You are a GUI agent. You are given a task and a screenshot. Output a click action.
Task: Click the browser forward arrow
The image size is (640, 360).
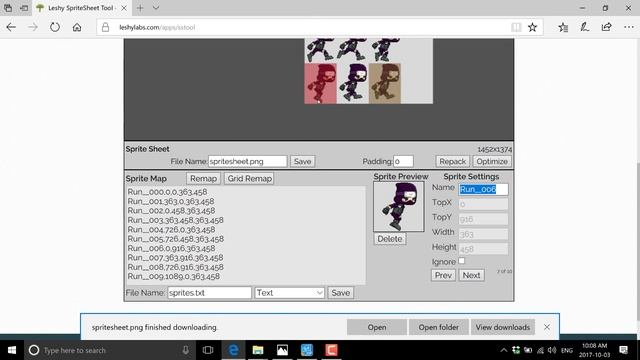click(33, 27)
